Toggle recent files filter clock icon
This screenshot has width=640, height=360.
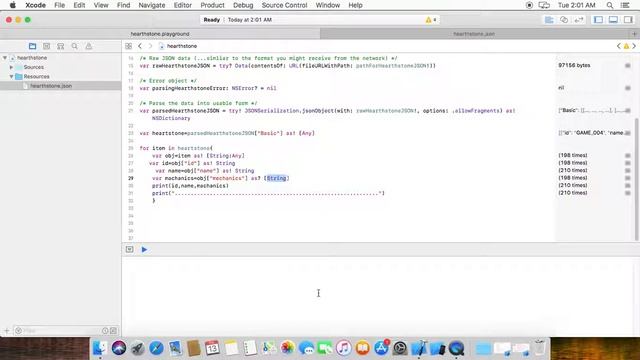(x=105, y=331)
